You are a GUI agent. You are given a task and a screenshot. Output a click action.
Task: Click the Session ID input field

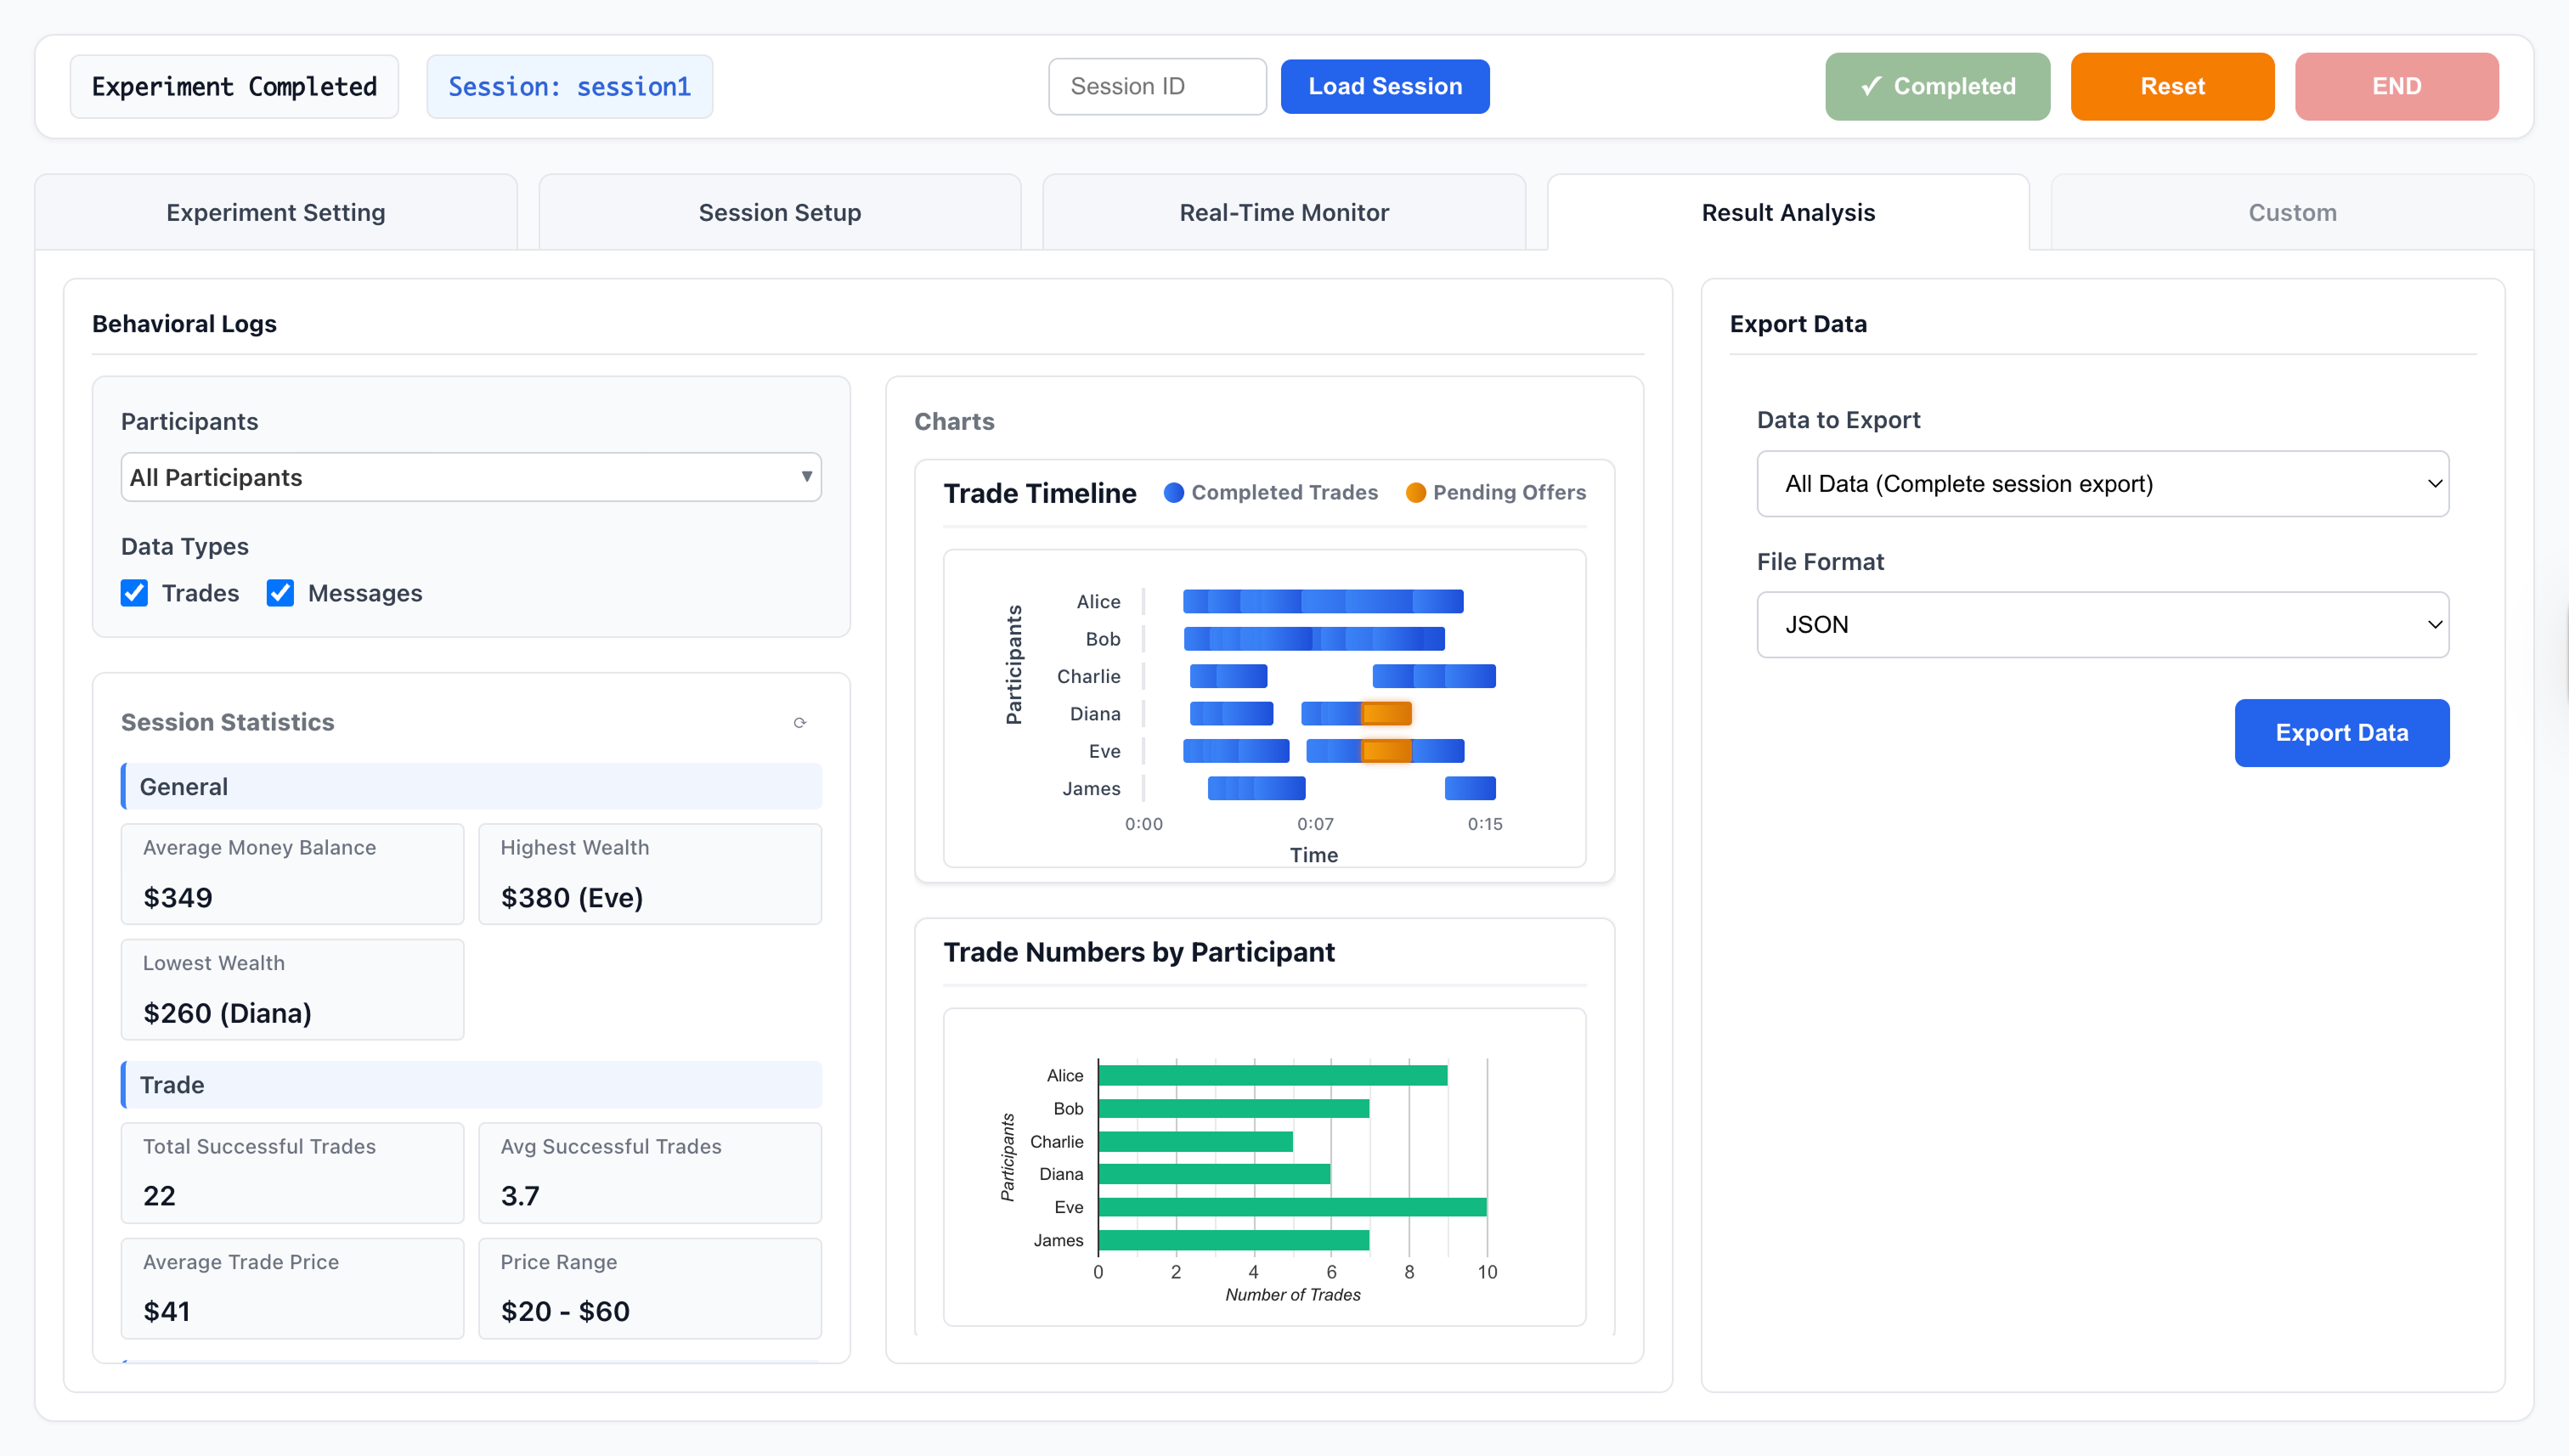point(1156,86)
